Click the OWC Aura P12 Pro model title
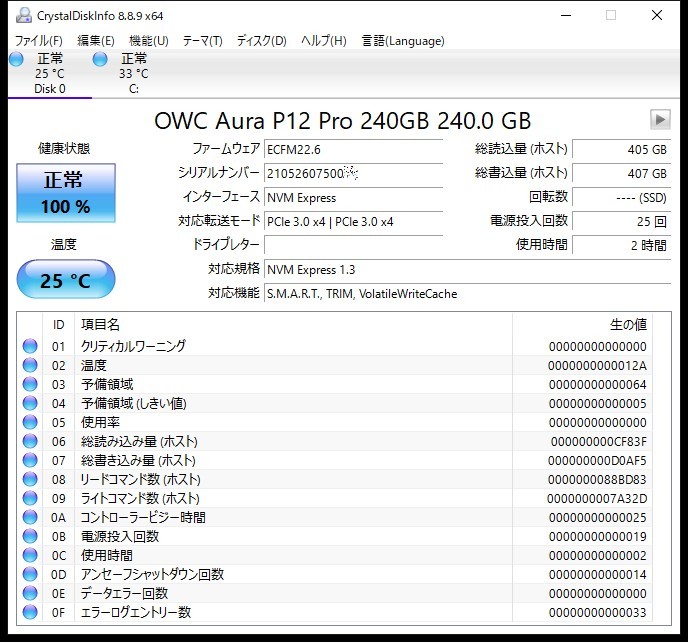This screenshot has height=642, width=688. [x=342, y=121]
